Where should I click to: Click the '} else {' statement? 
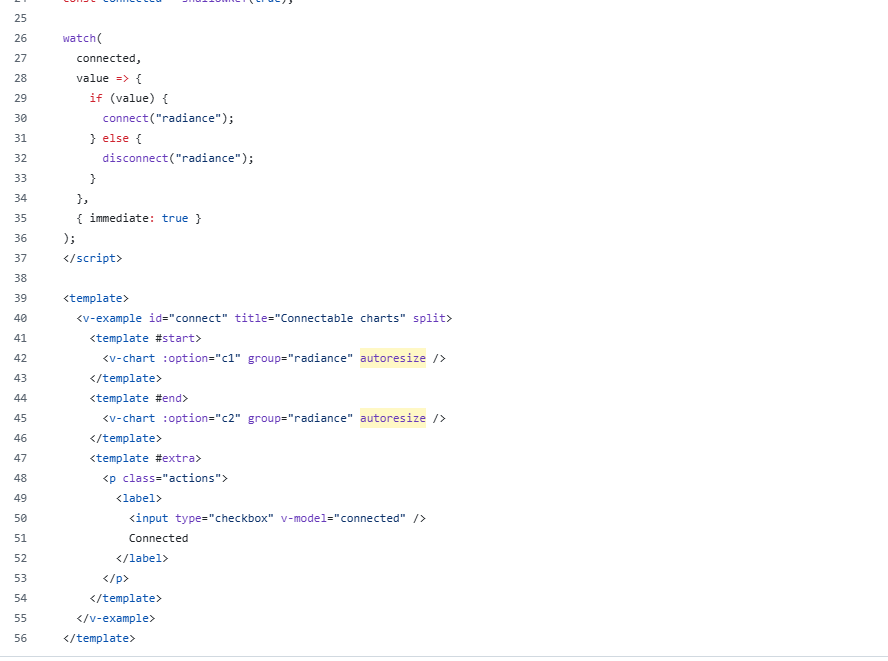coord(116,139)
